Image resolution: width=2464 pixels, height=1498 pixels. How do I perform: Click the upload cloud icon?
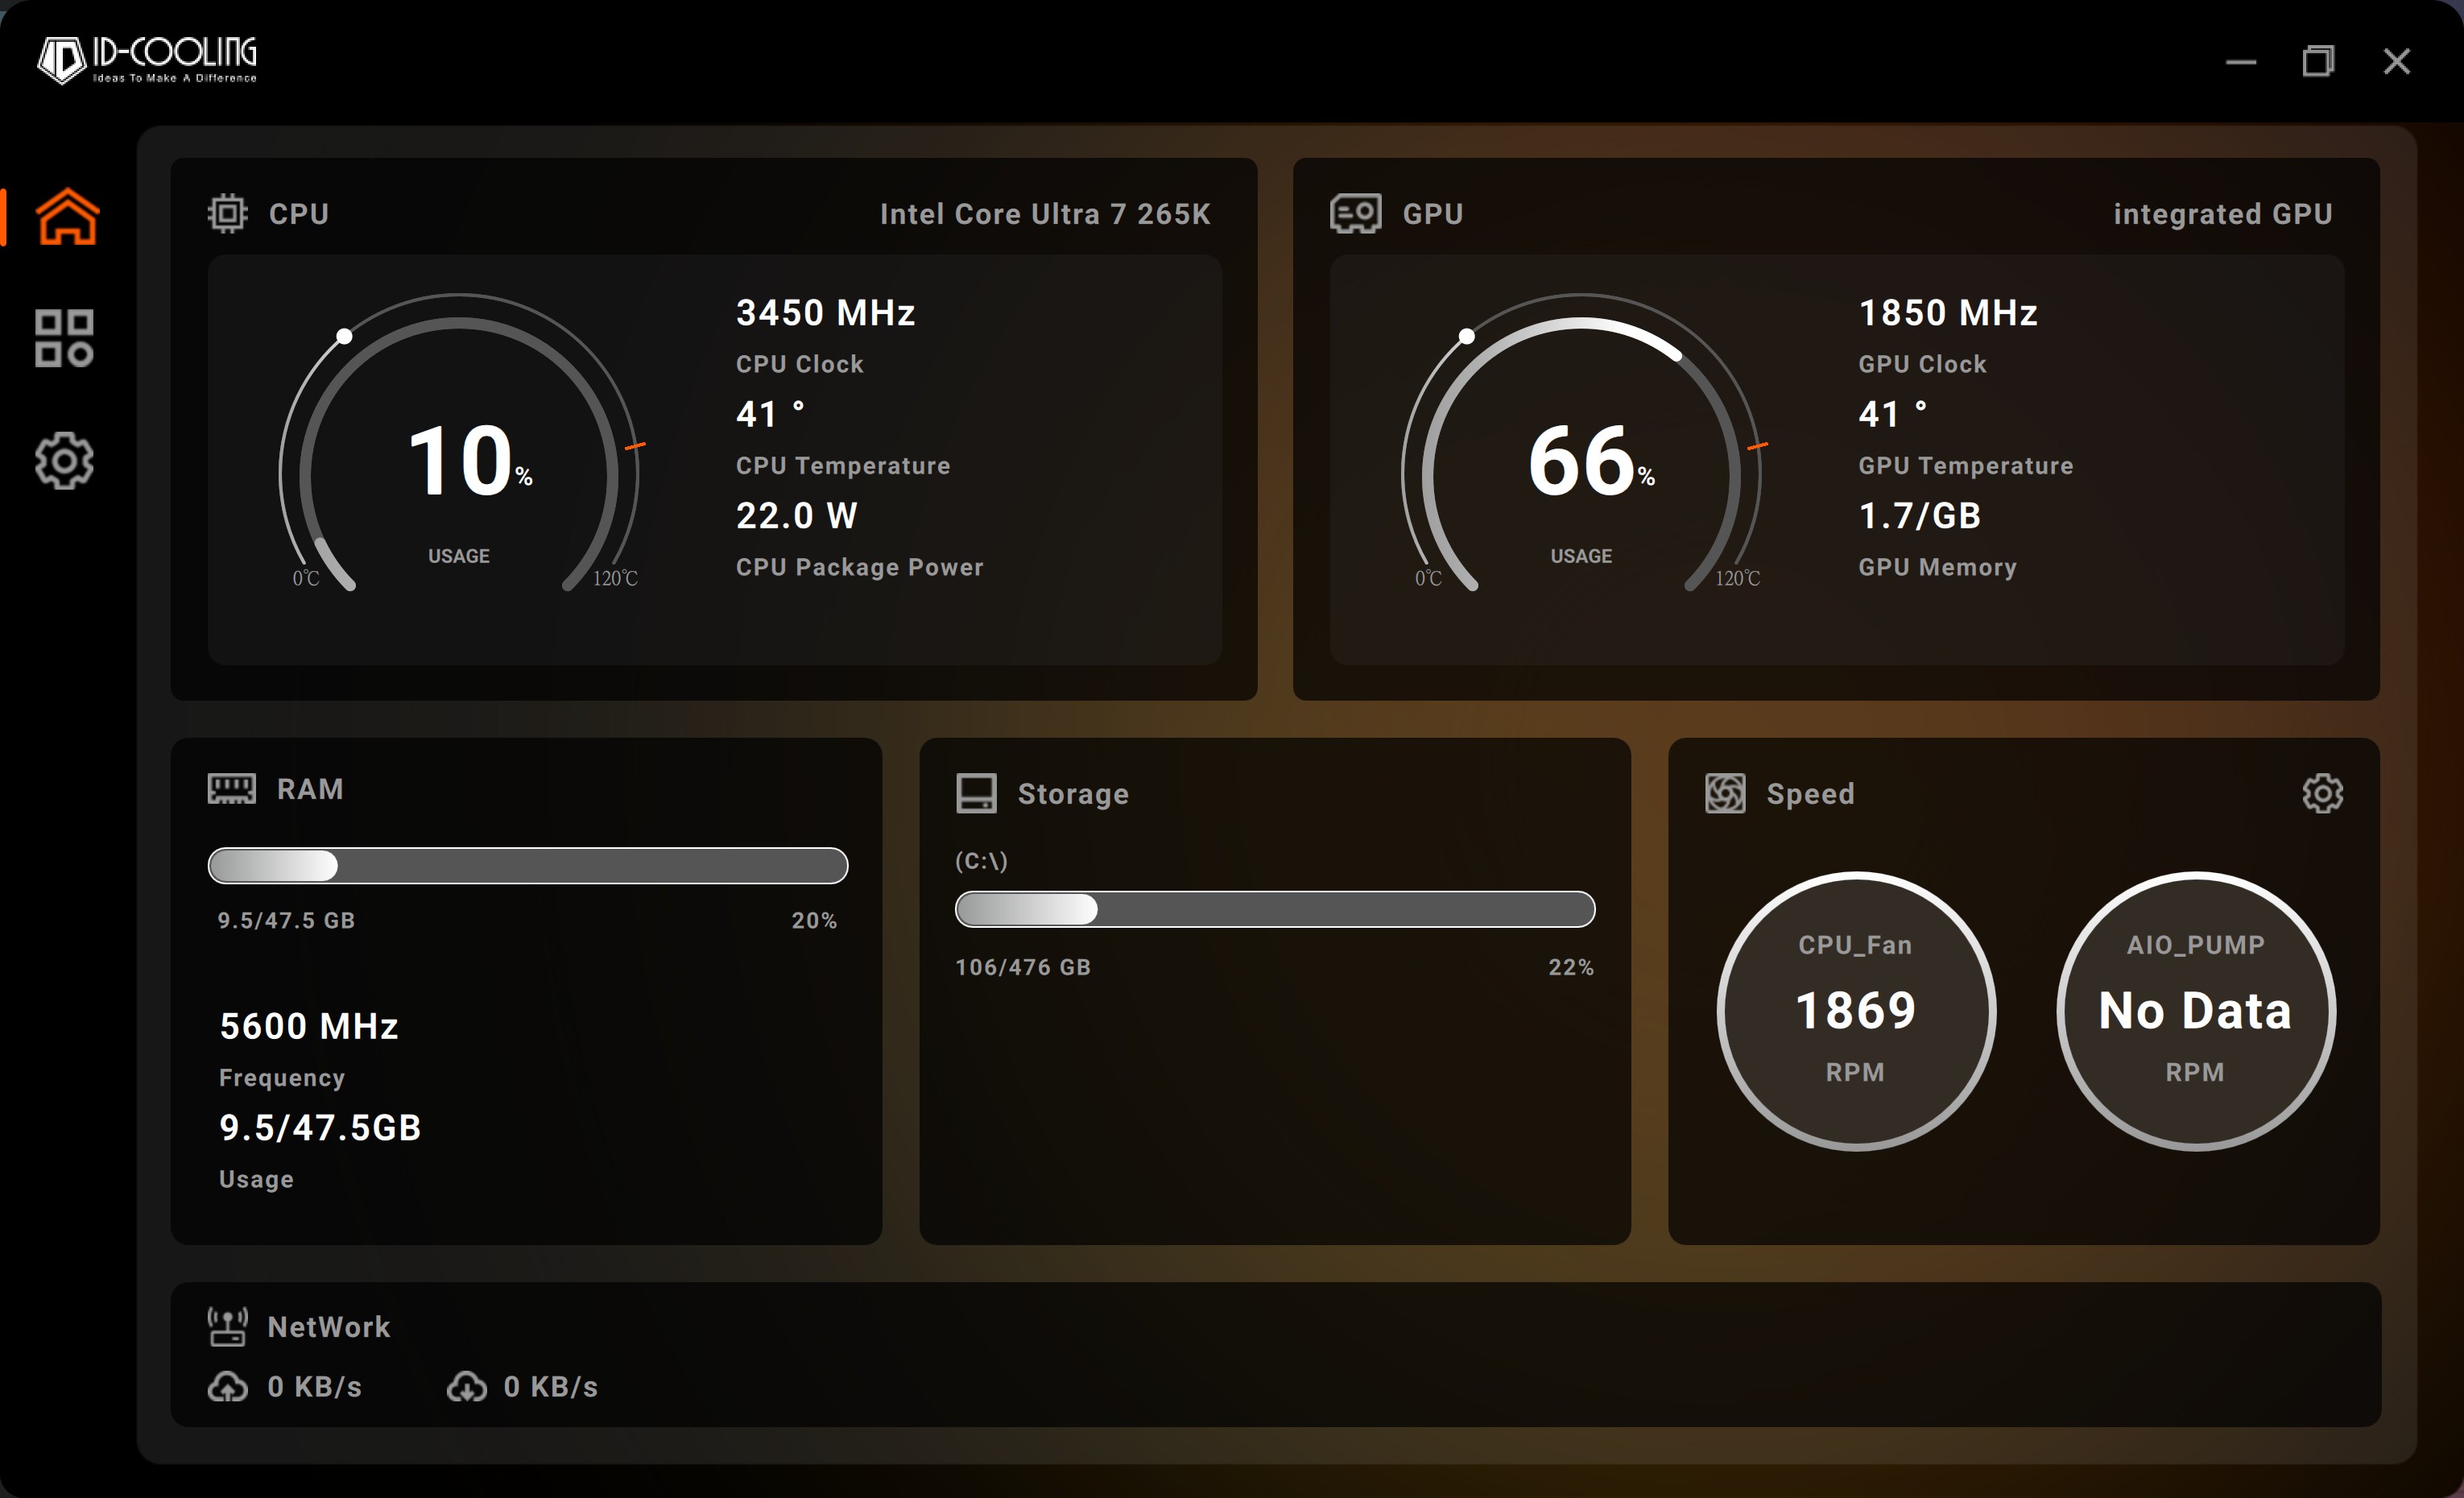point(227,1386)
